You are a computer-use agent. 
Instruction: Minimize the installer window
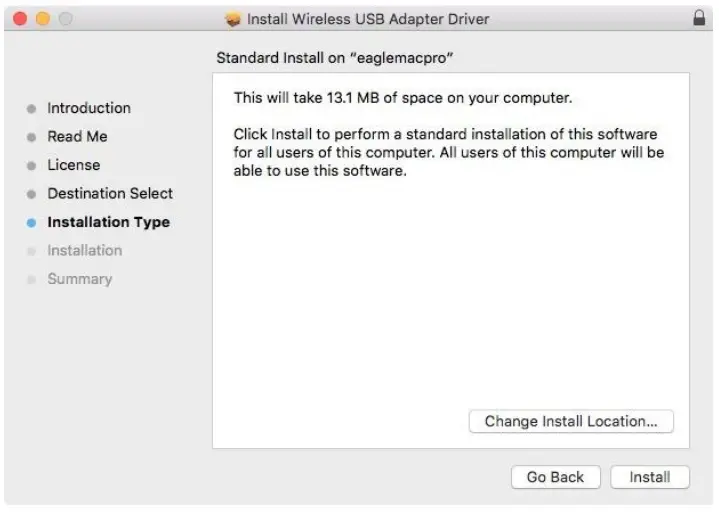coord(43,19)
